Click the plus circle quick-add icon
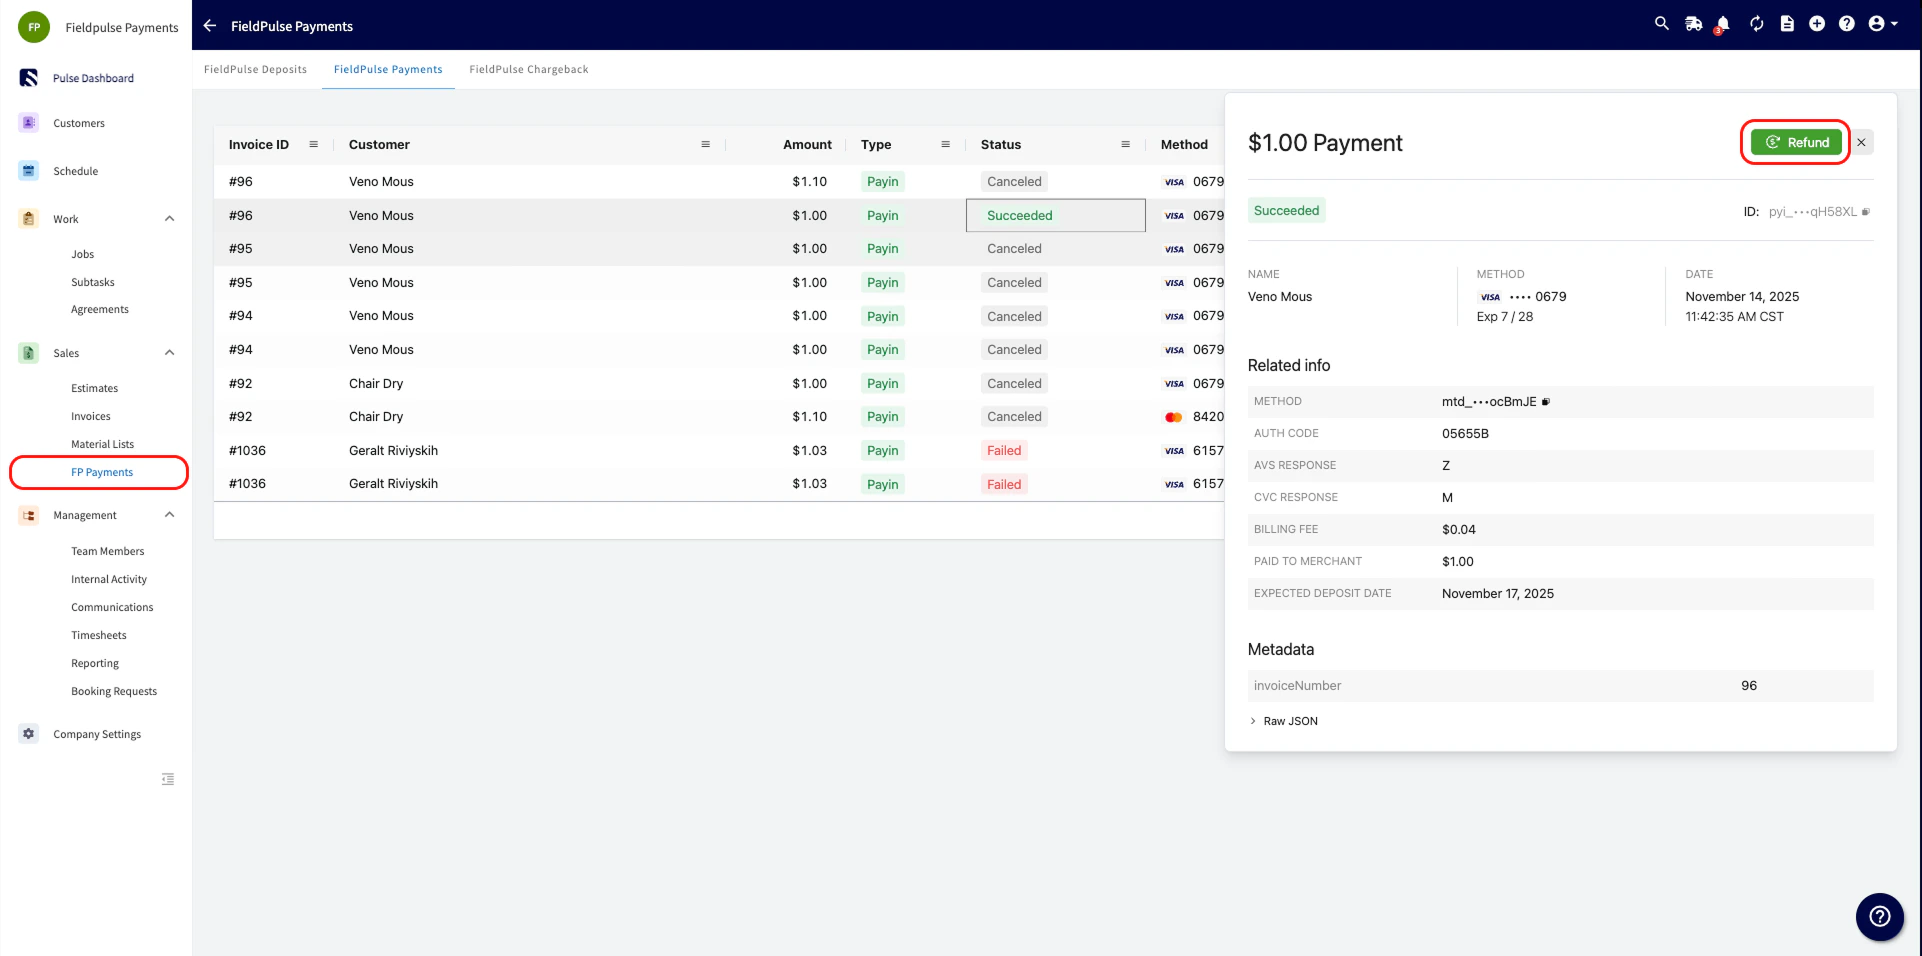1922x956 pixels. pyautogui.click(x=1817, y=24)
